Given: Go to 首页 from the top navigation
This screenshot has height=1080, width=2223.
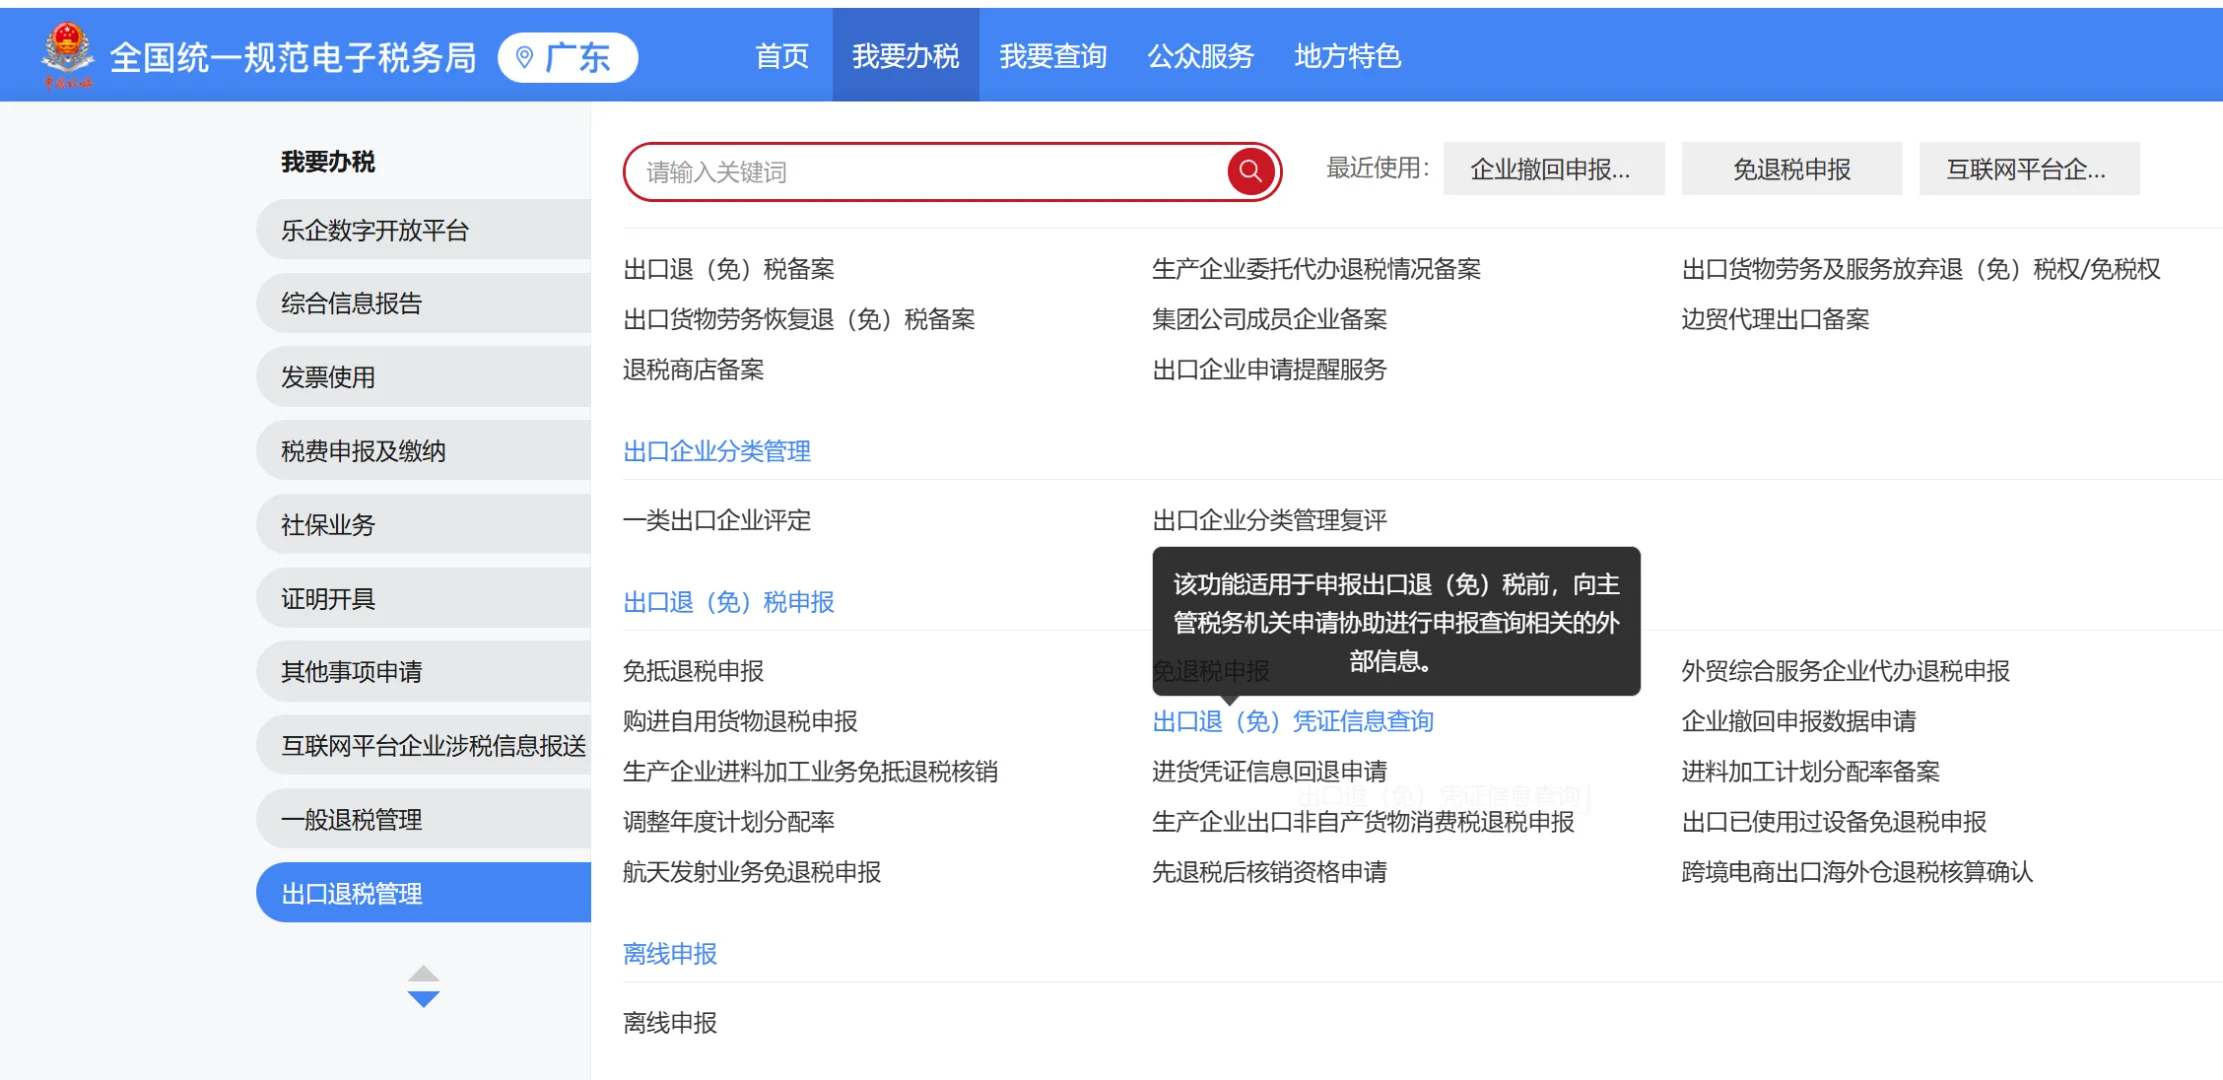Looking at the screenshot, I should [x=782, y=56].
